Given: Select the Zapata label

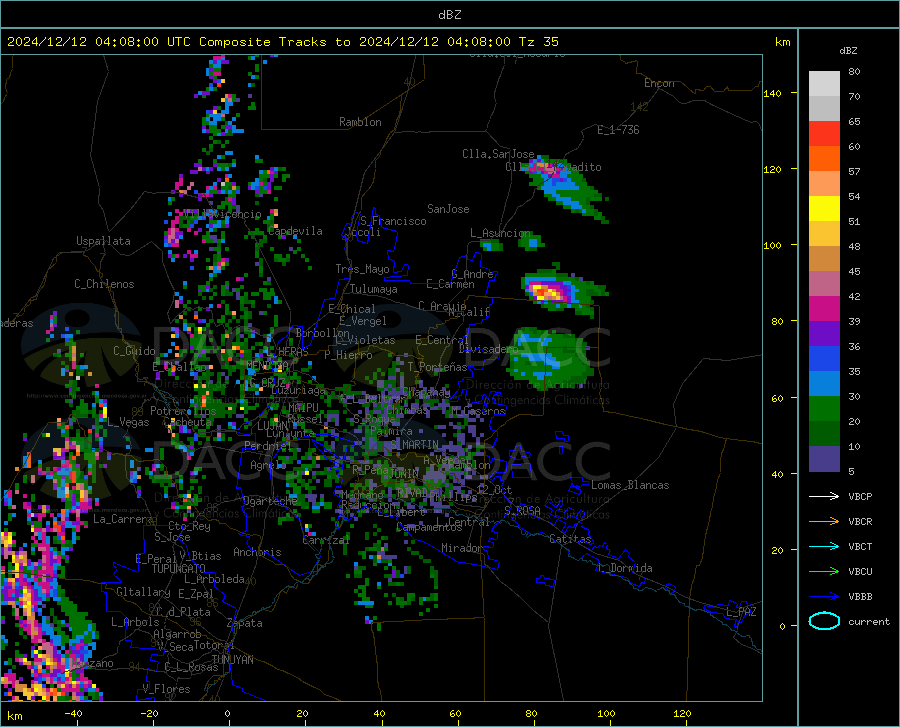Looking at the screenshot, I should pos(245,623).
